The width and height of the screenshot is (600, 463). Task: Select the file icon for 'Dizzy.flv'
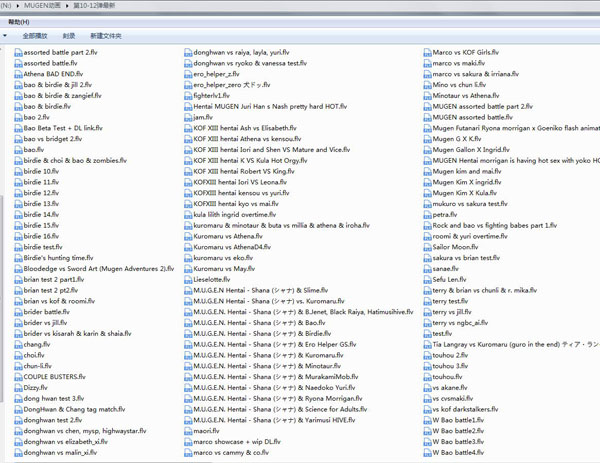point(18,388)
